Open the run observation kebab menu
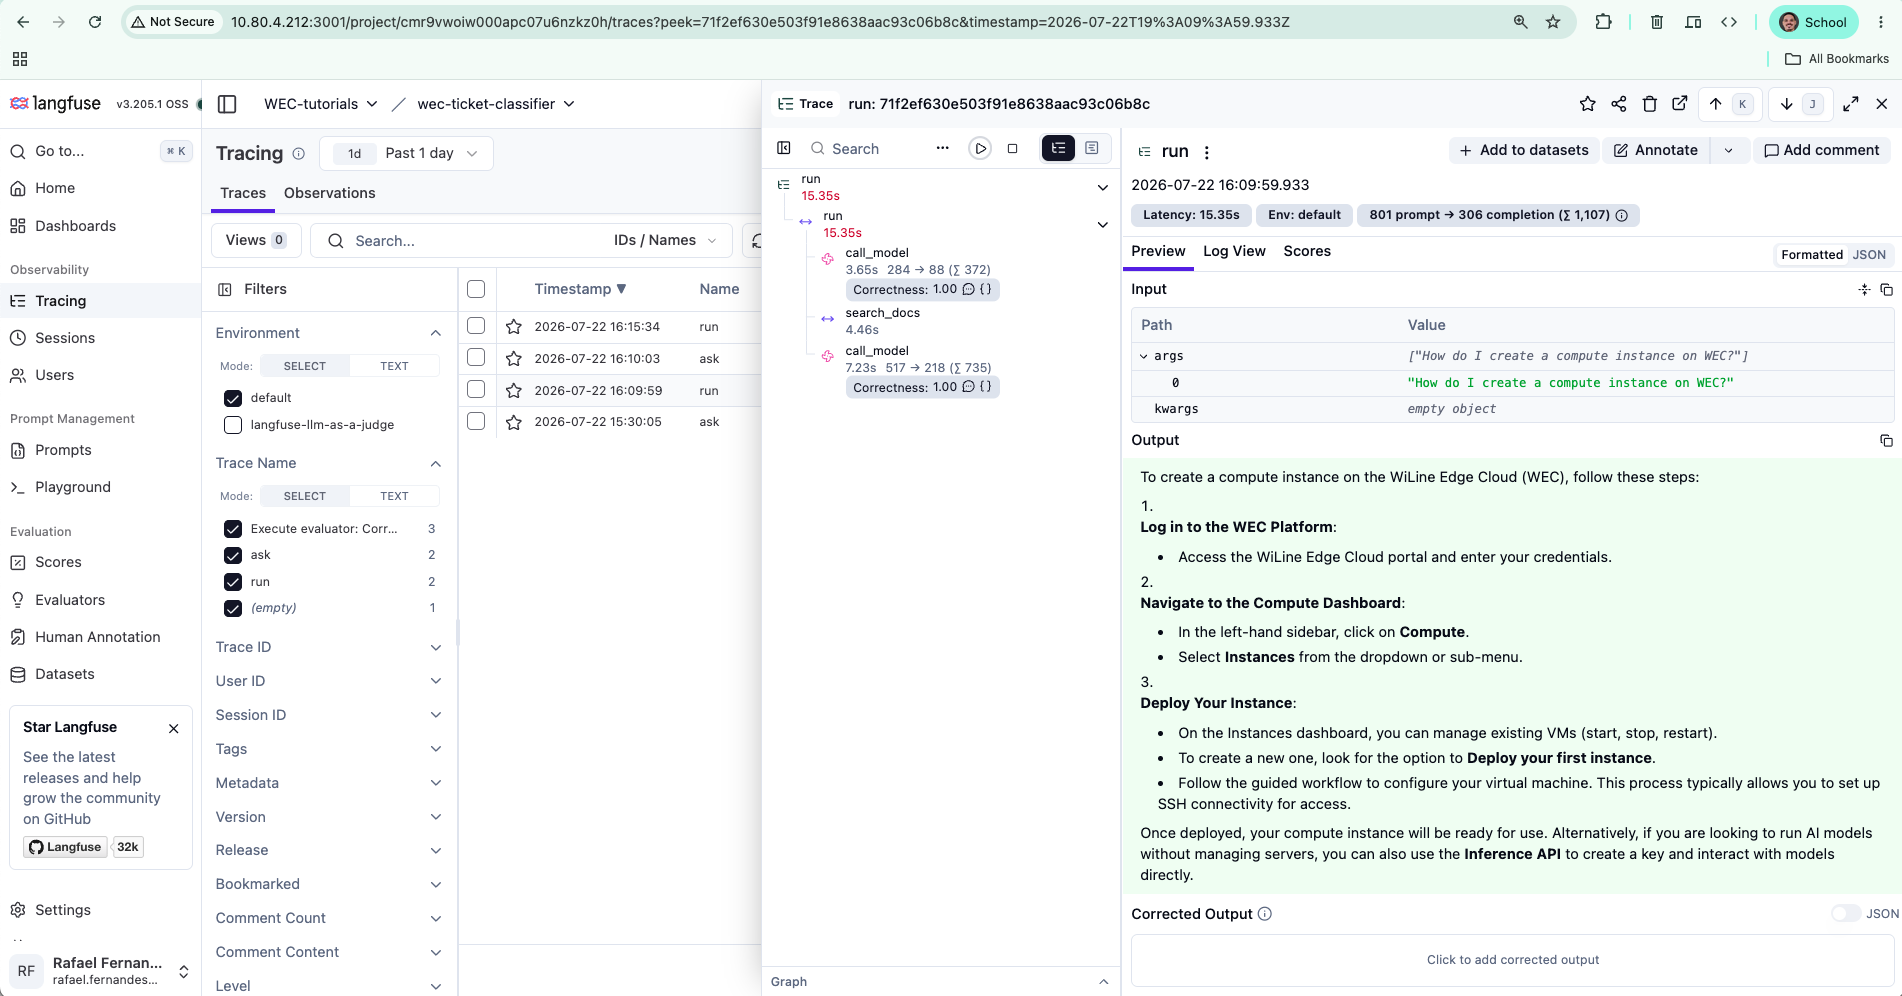Image resolution: width=1902 pixels, height=996 pixels. click(x=1207, y=152)
